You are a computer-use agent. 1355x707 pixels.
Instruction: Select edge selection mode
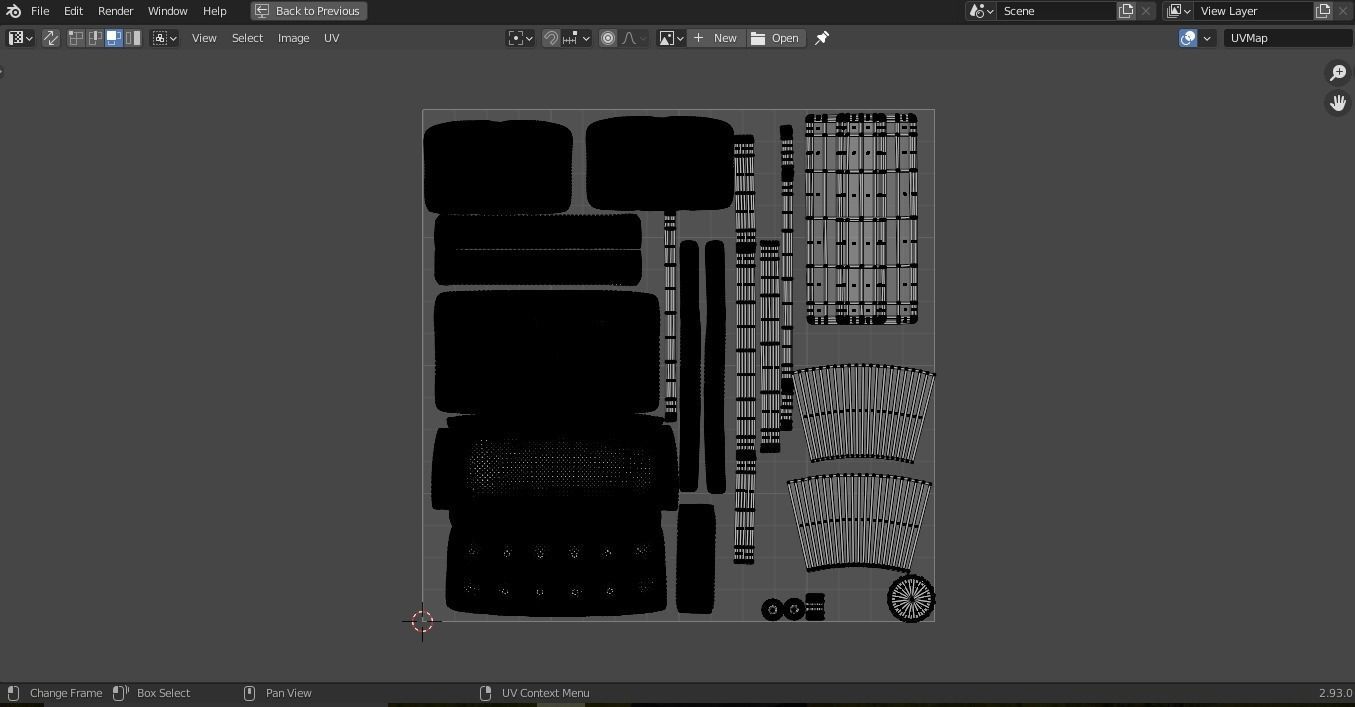(x=95, y=38)
